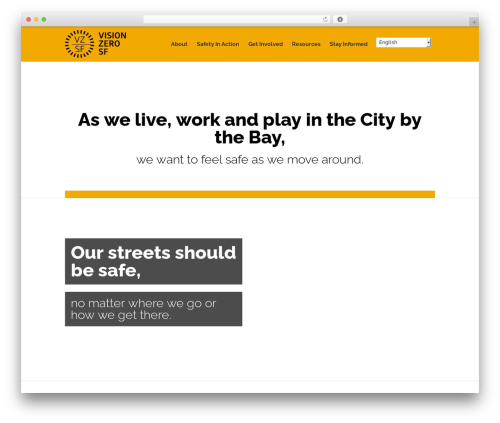Click the browser address bar

pyautogui.click(x=237, y=20)
